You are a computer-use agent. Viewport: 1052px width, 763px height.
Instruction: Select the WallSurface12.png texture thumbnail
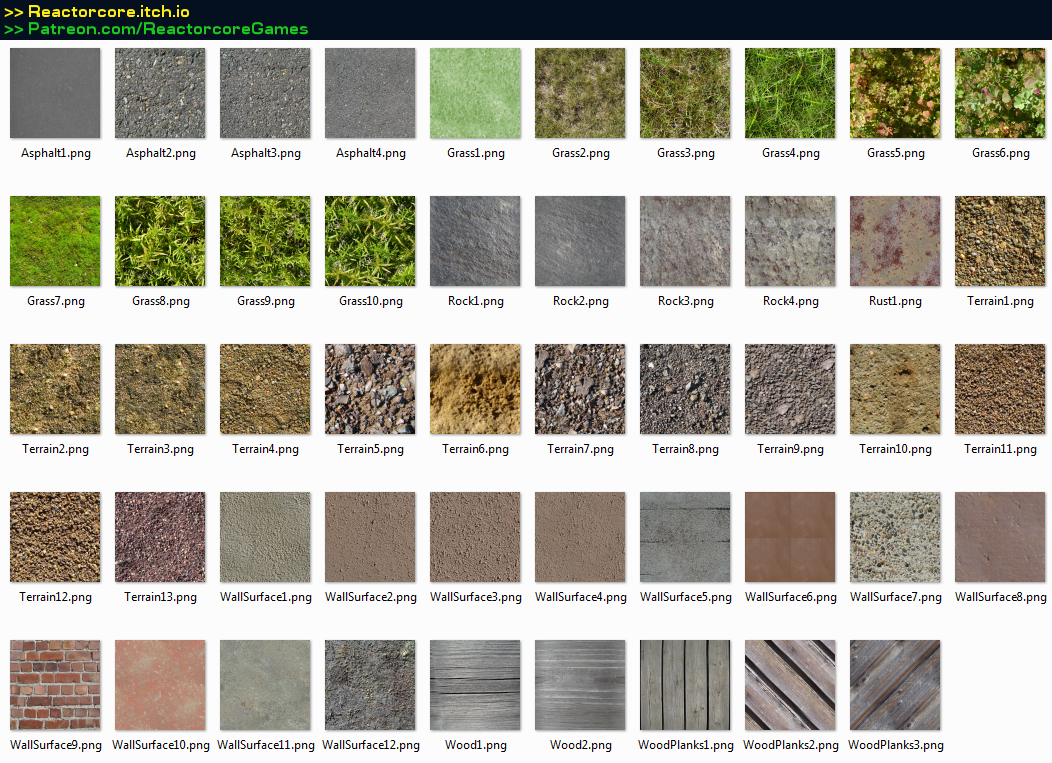[x=370, y=685]
